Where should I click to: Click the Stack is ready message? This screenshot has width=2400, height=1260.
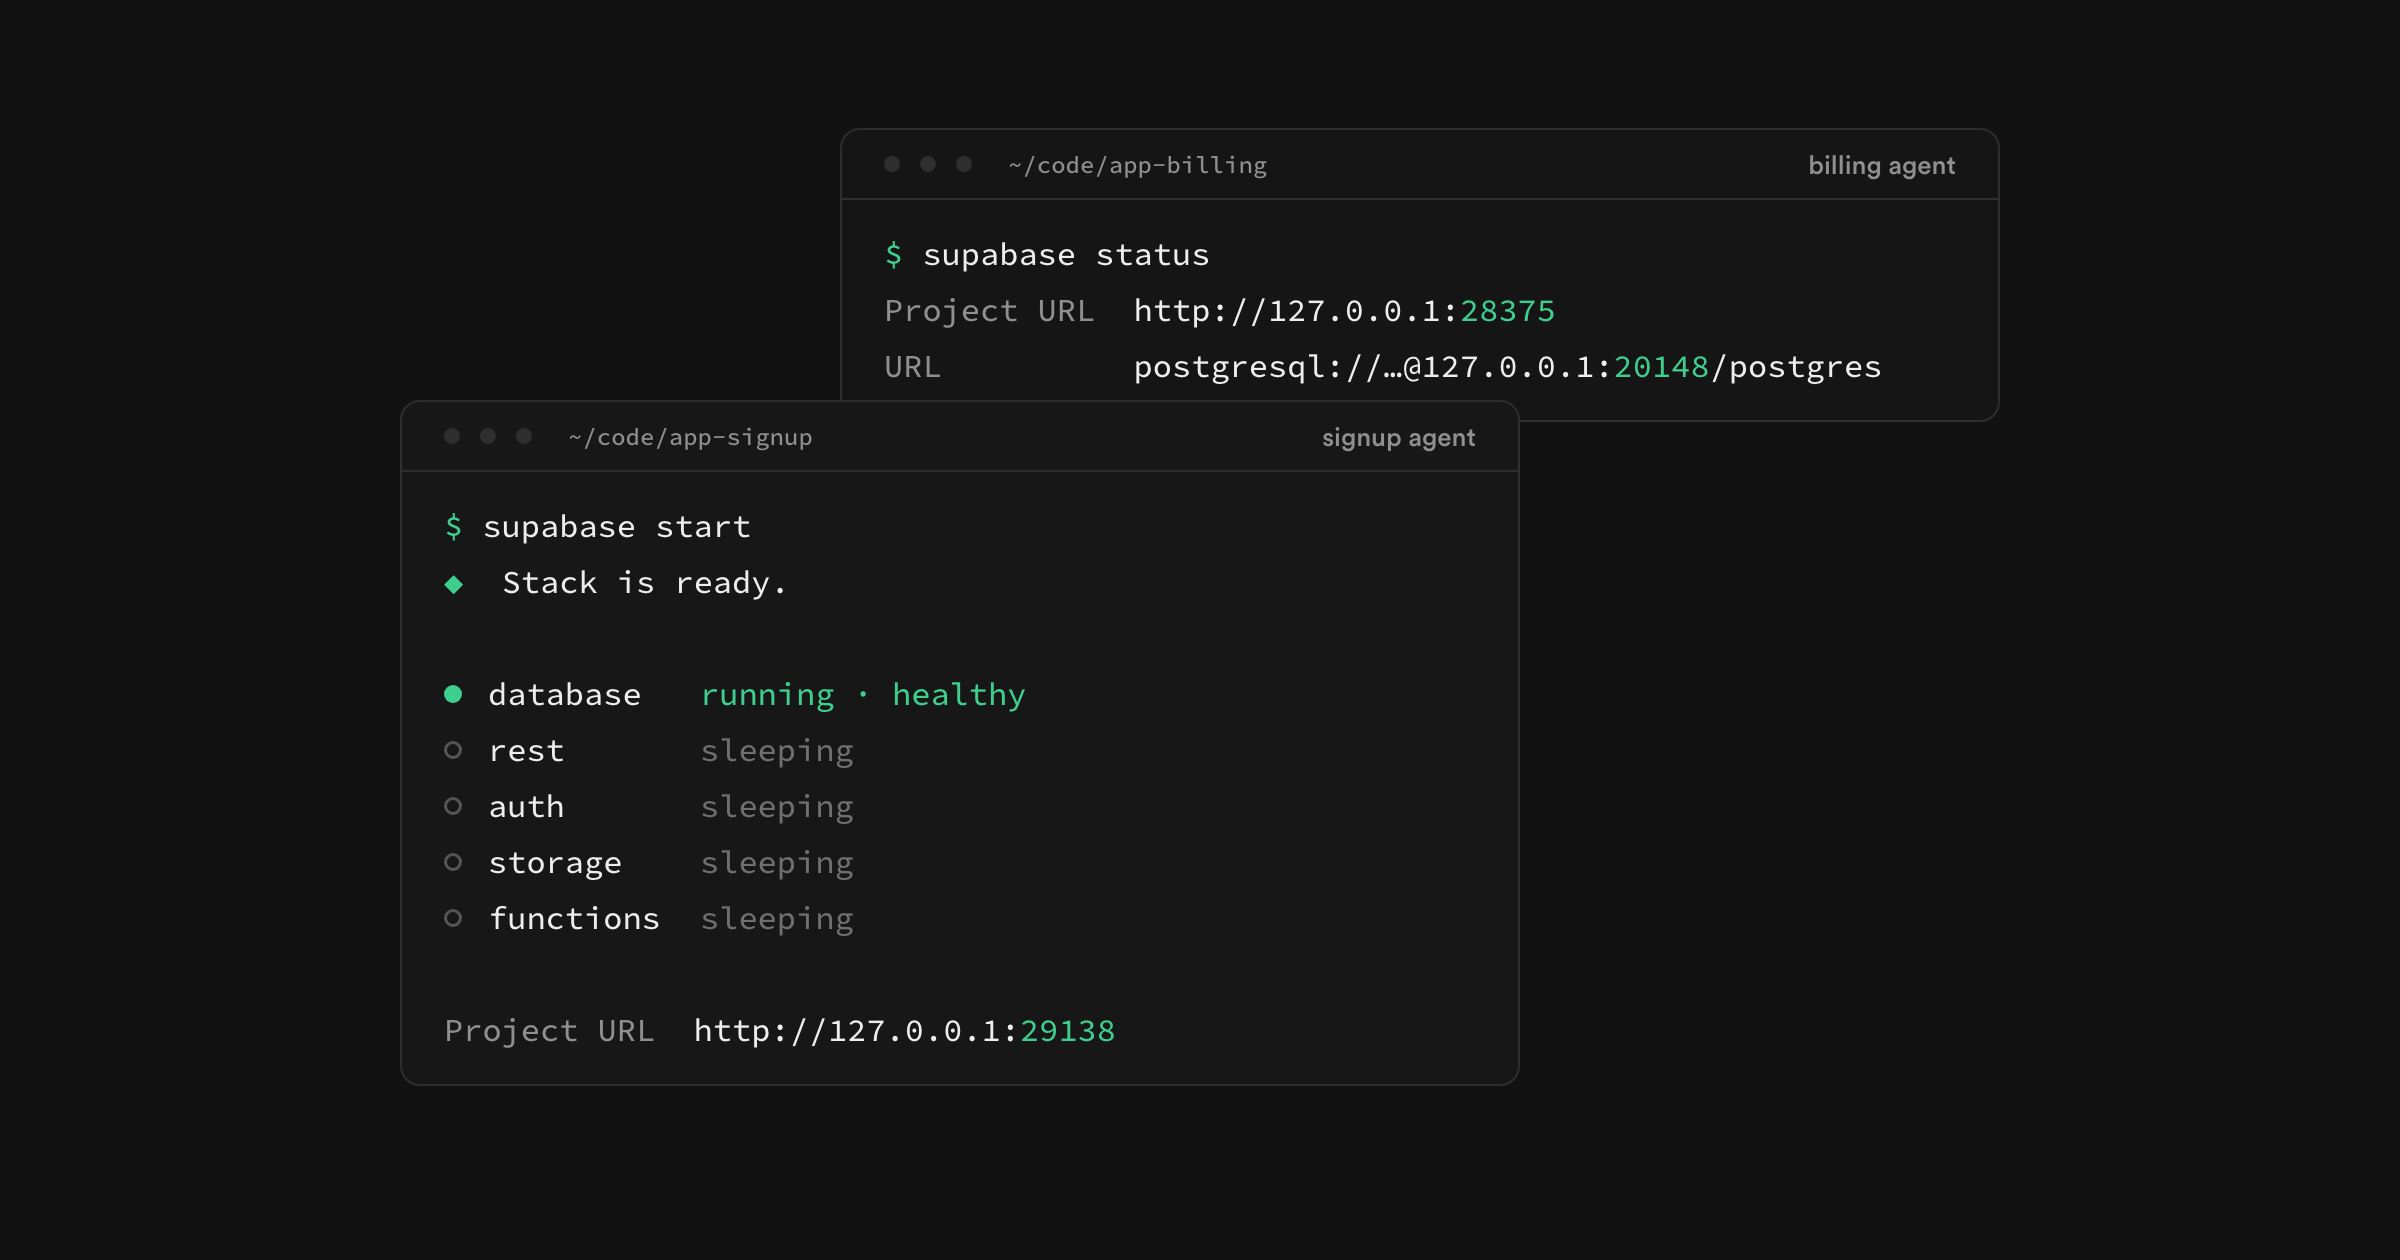(x=645, y=583)
